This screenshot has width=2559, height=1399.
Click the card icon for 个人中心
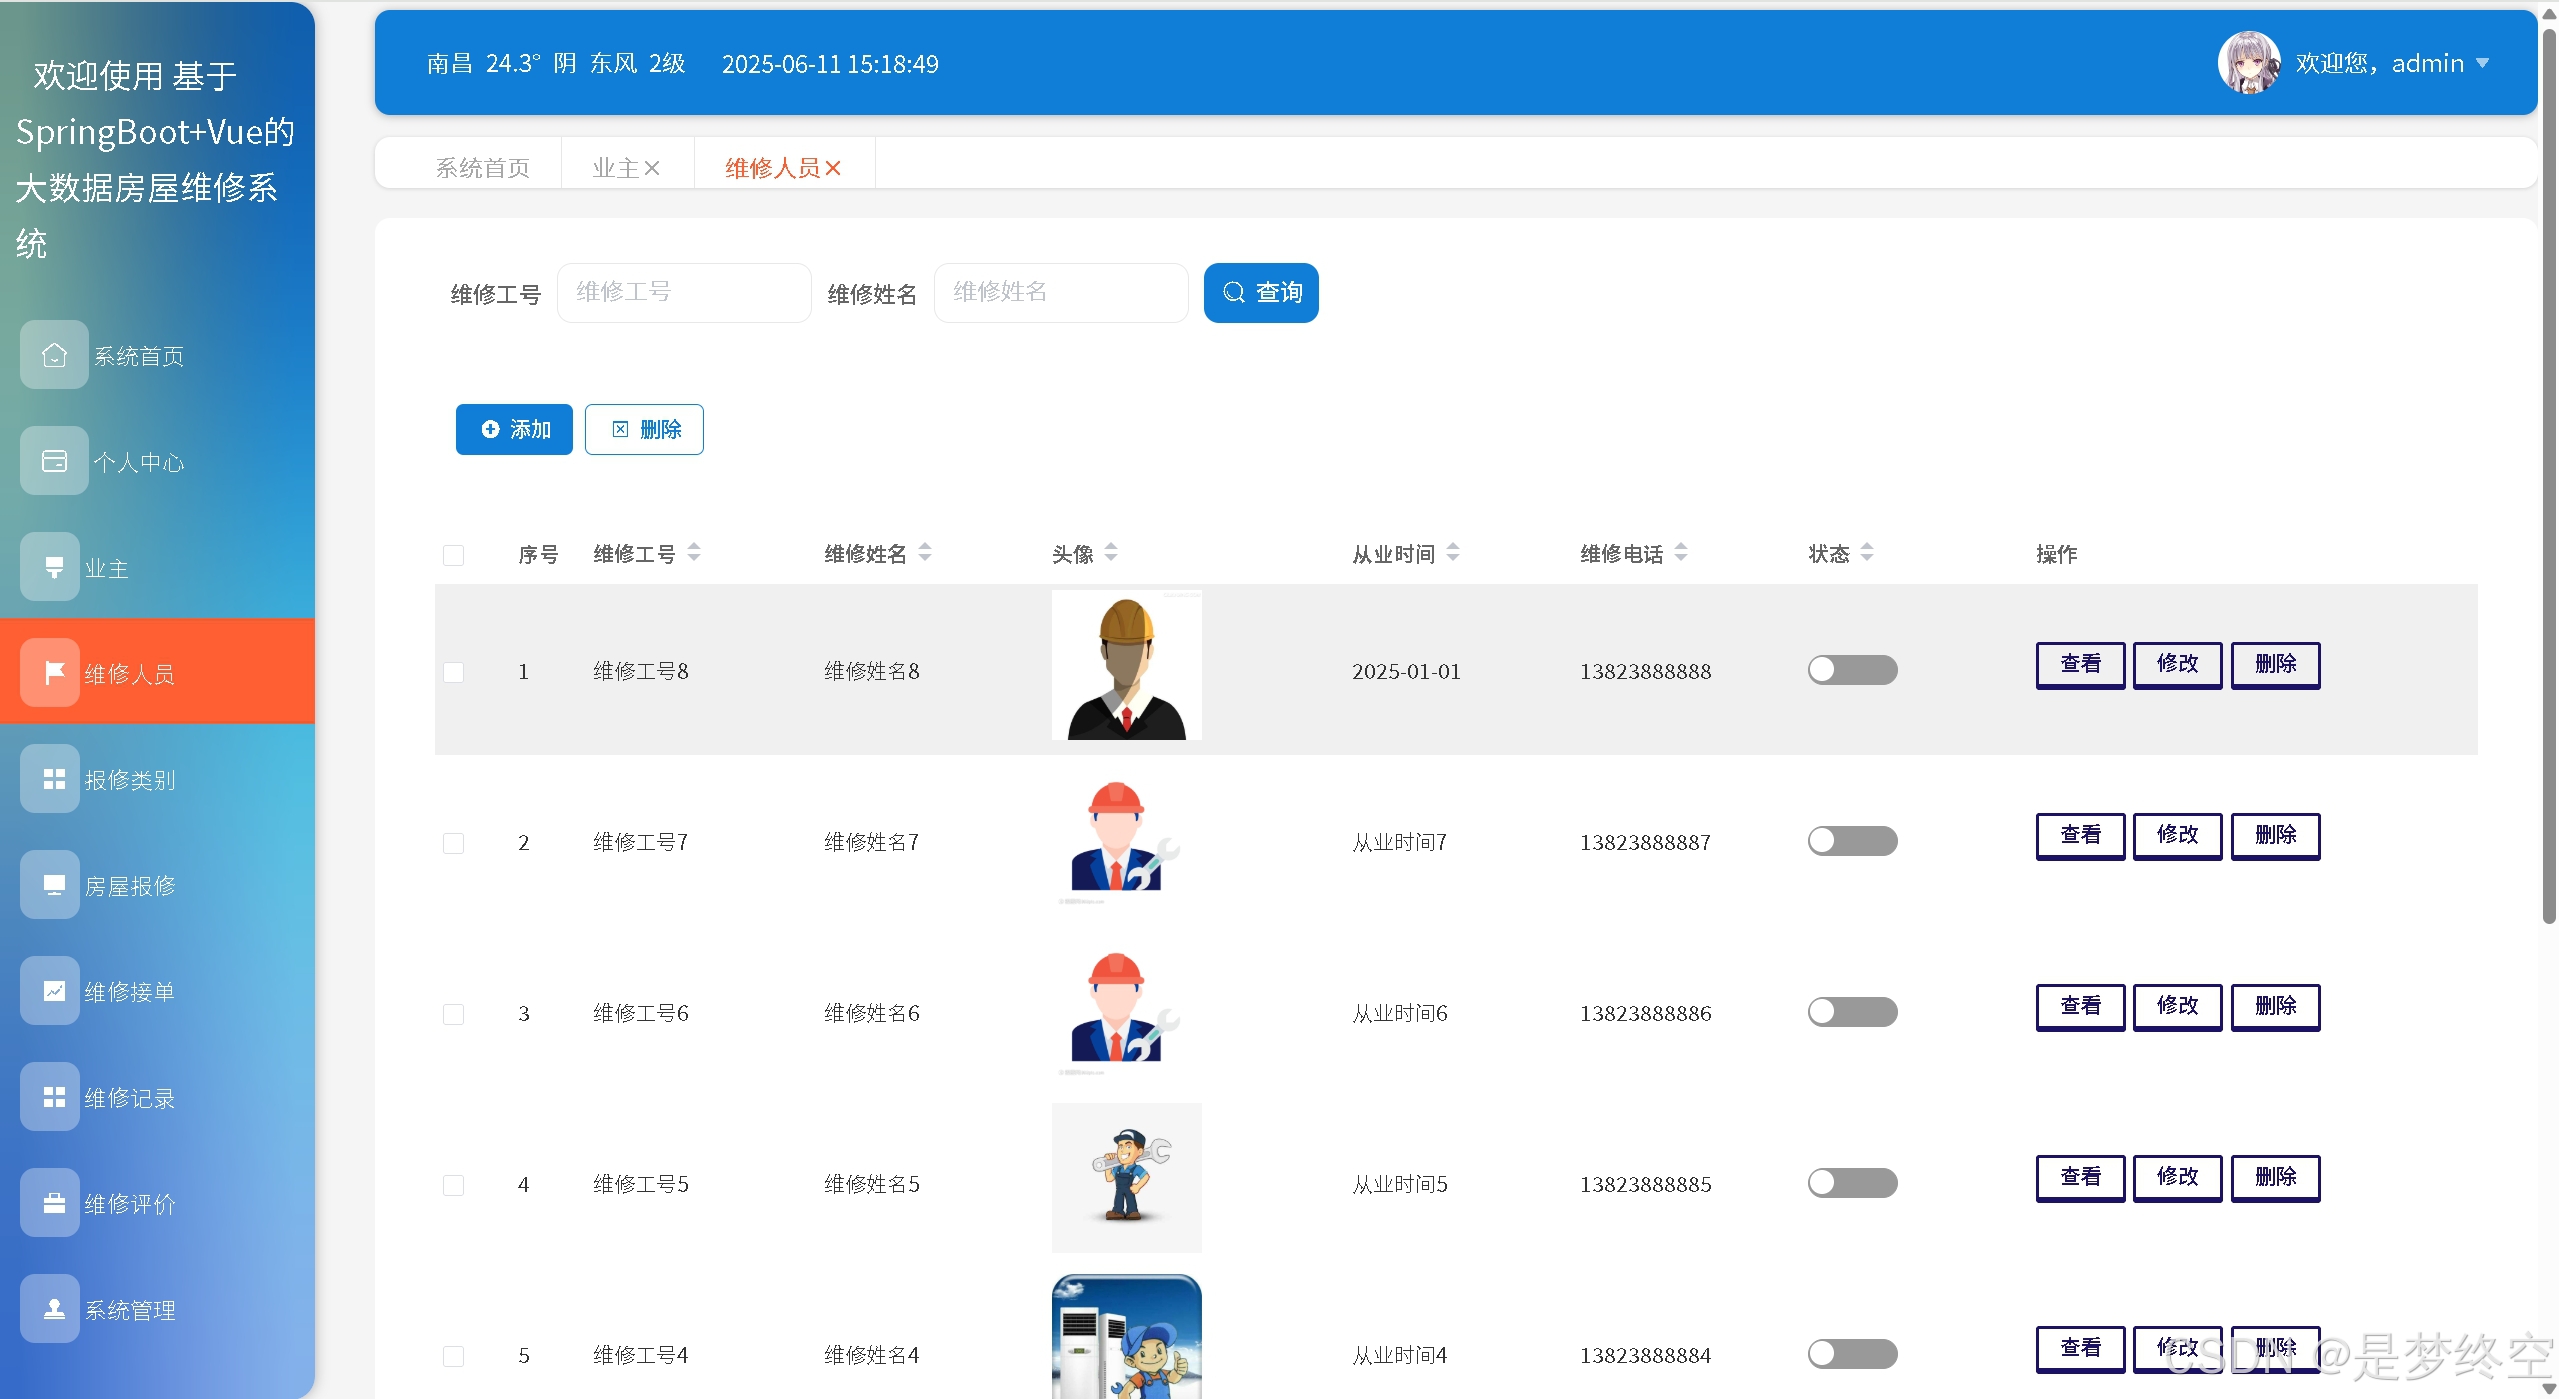(54, 461)
